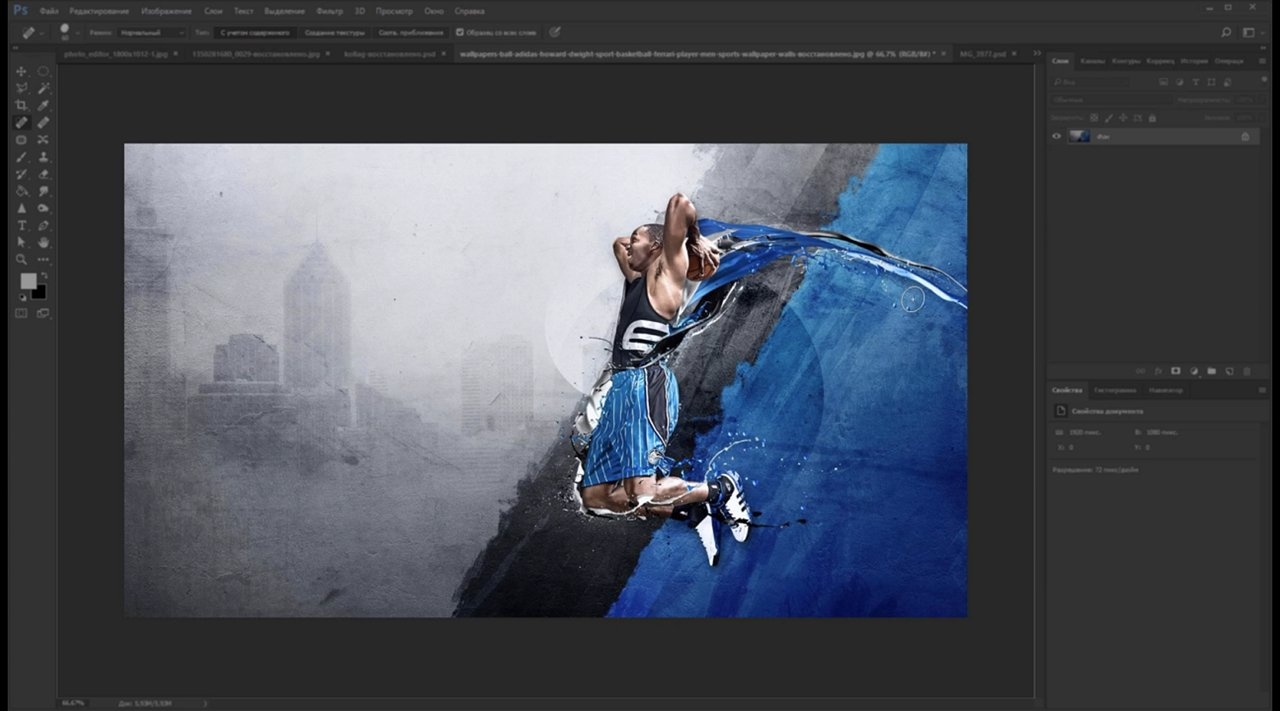Select the Horizontal Type tool
1280x711 pixels.
click(x=21, y=225)
